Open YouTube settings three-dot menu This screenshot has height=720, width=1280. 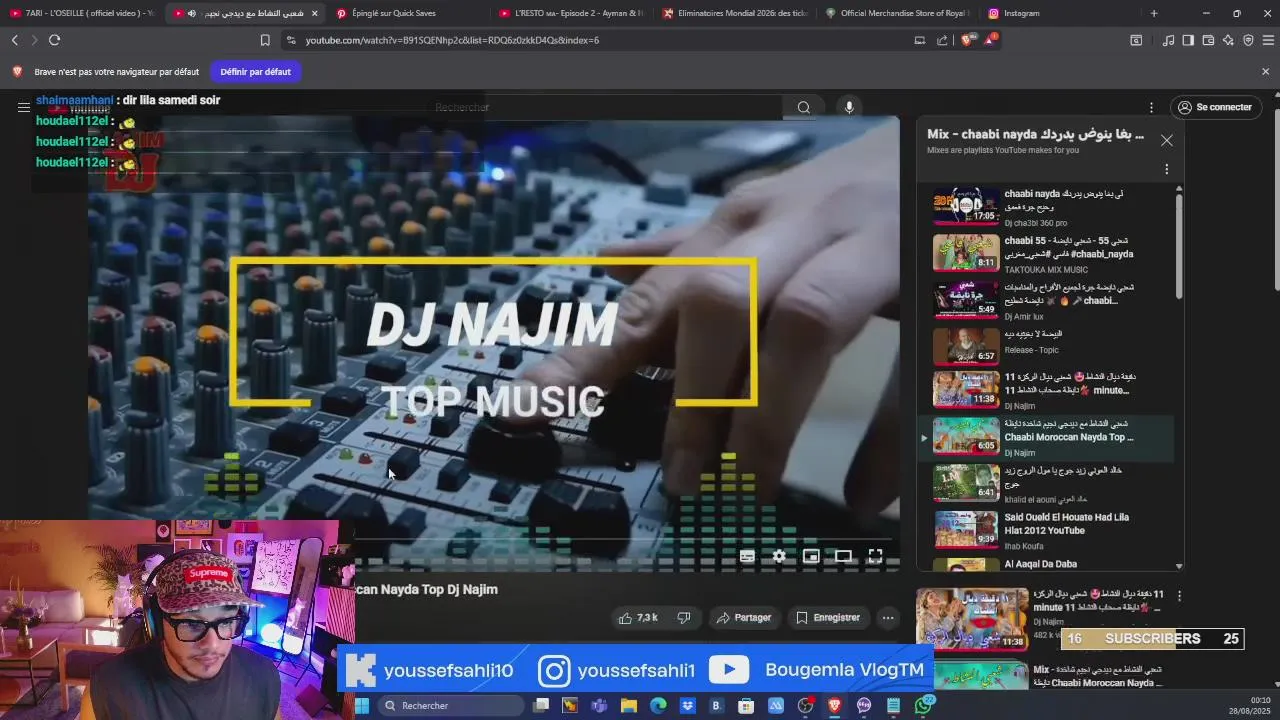[1151, 107]
